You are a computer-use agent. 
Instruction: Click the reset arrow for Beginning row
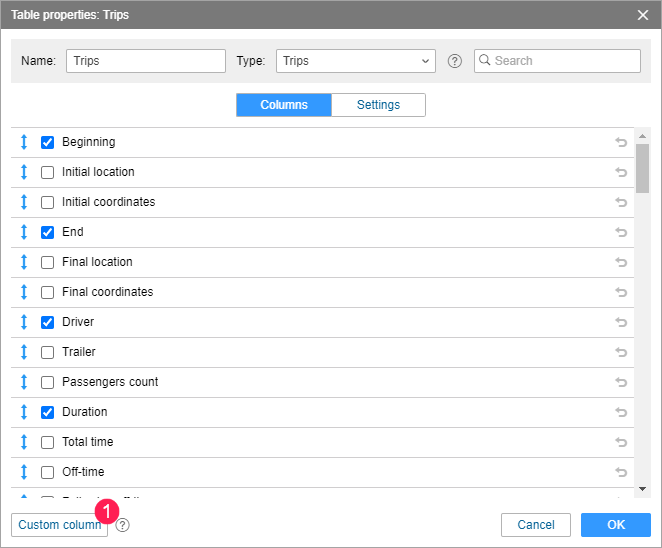(621, 142)
